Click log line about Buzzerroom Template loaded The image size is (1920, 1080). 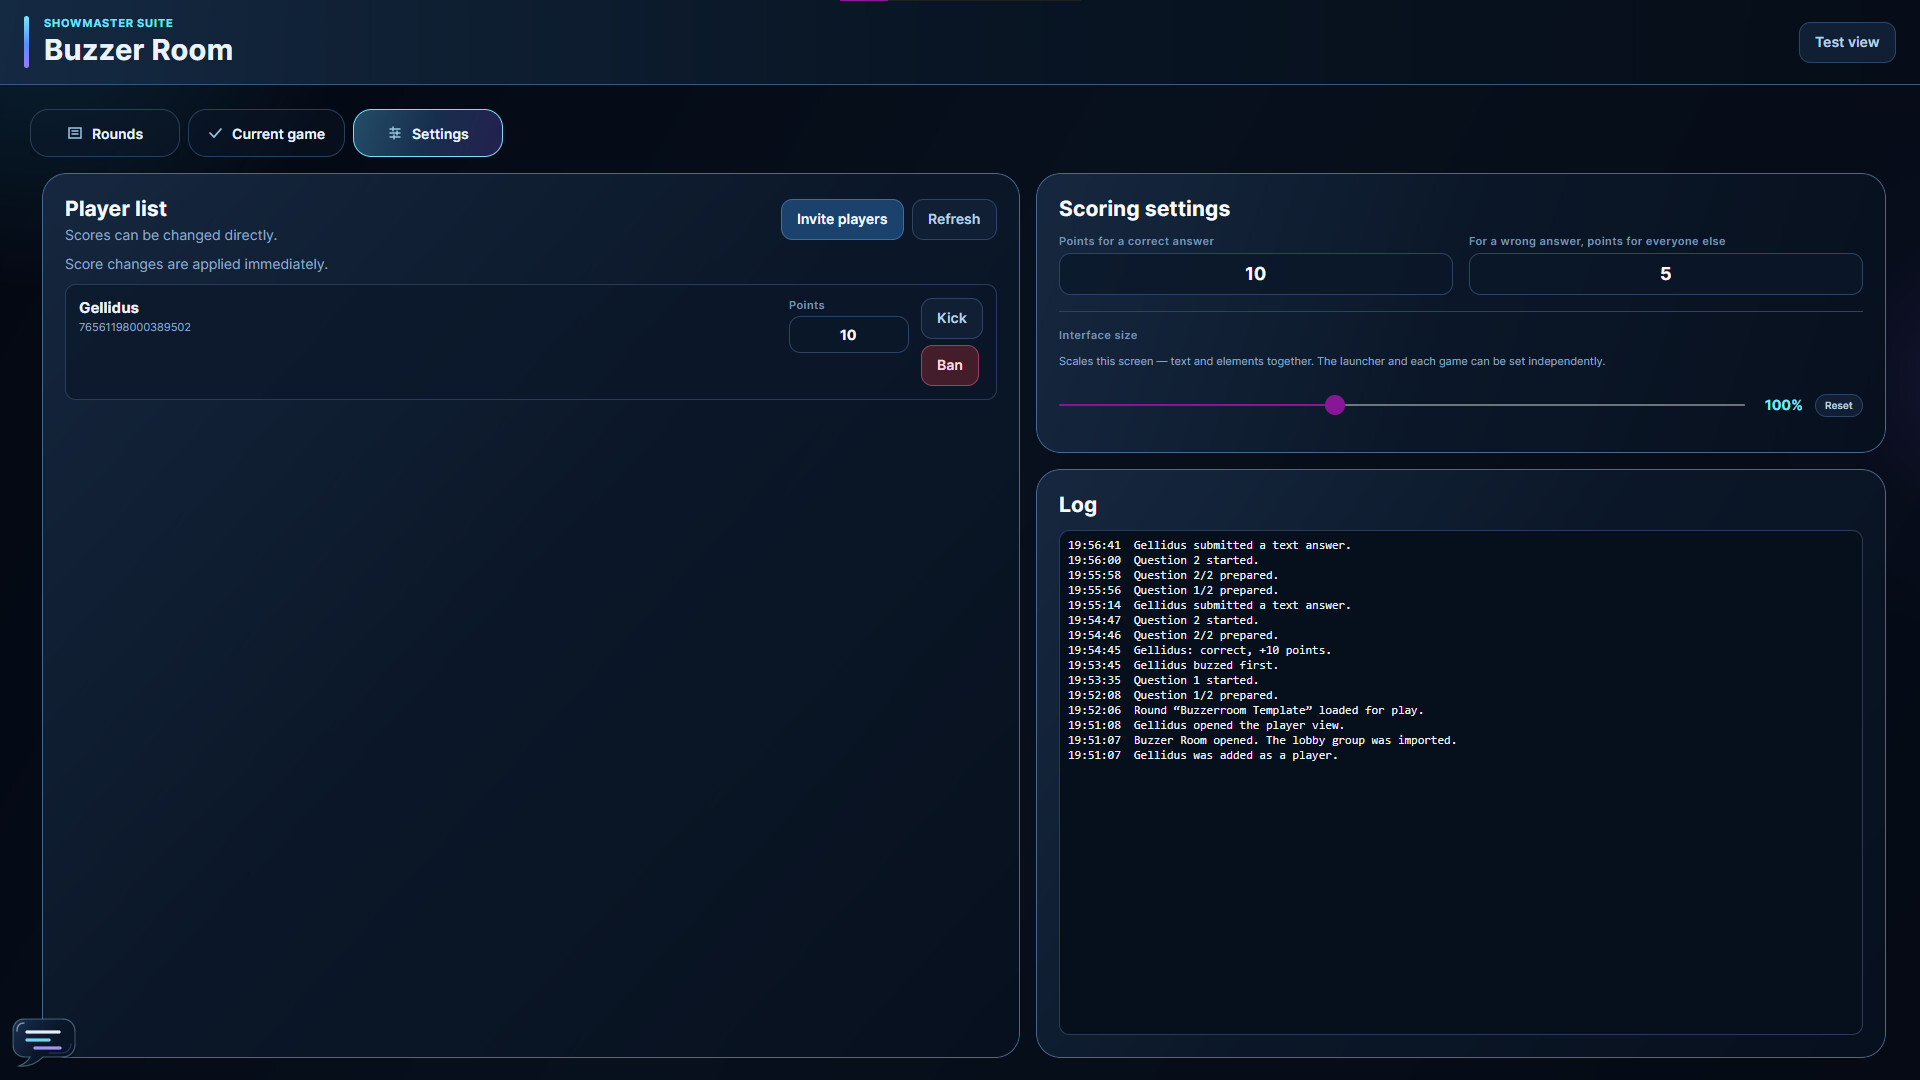click(1245, 710)
